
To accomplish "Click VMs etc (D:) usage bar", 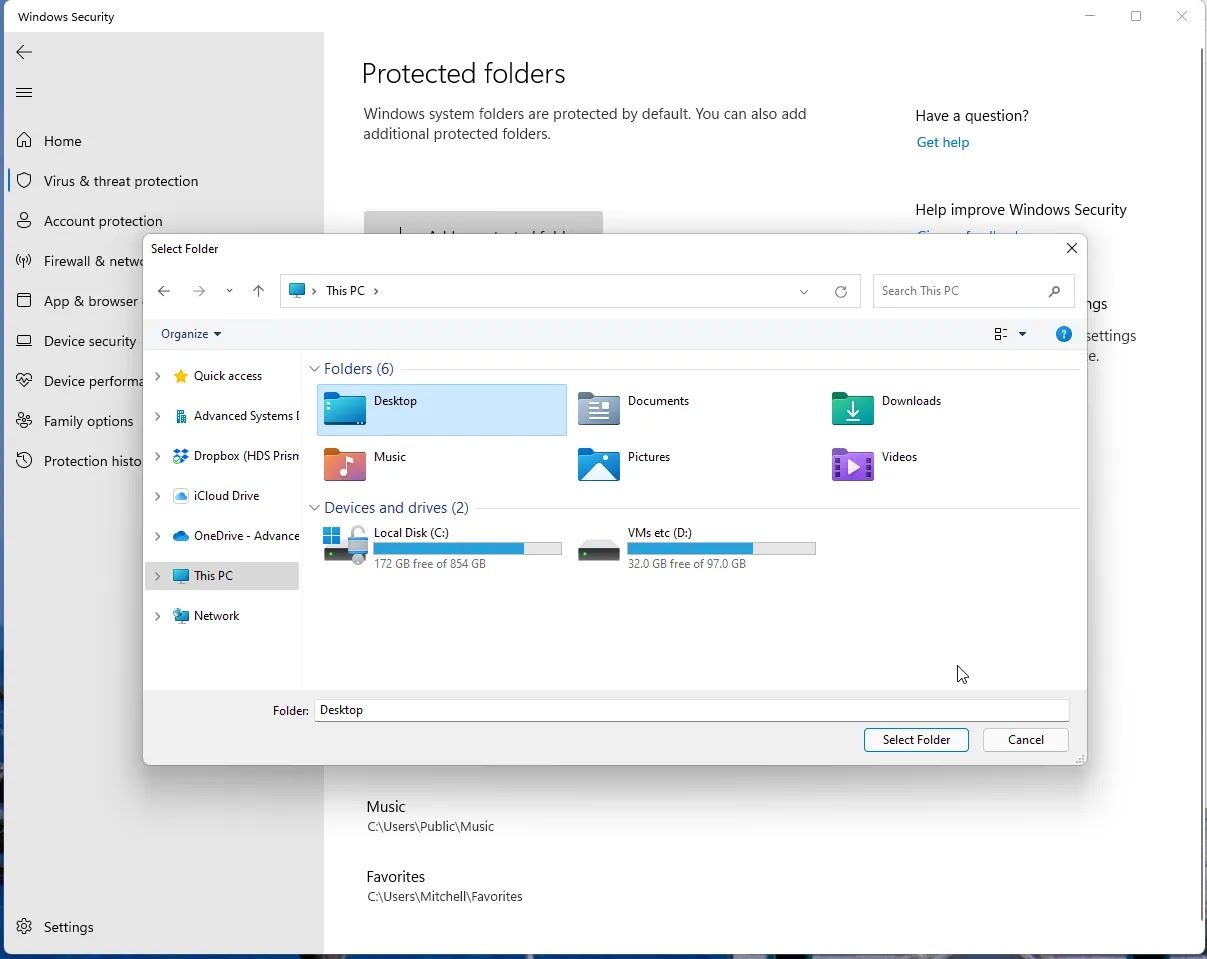I will [x=721, y=549].
